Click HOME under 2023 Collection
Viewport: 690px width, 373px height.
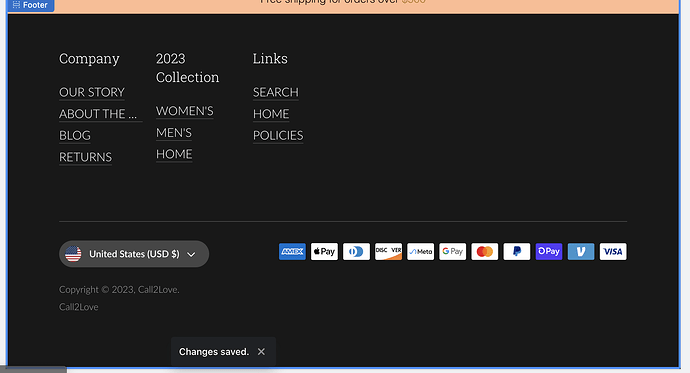174,154
